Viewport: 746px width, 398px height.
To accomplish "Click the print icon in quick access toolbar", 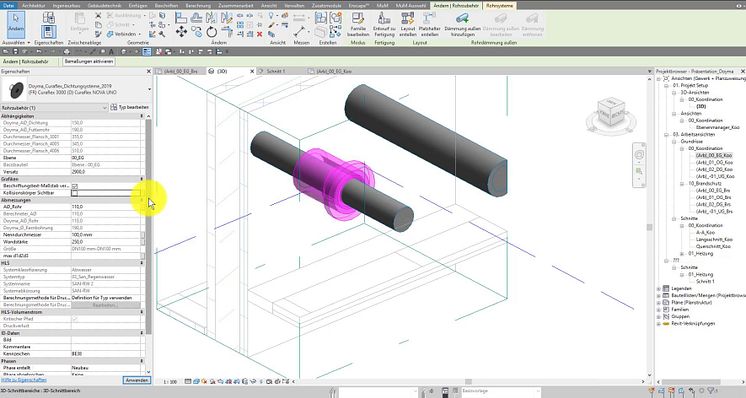I will pos(67,51).
